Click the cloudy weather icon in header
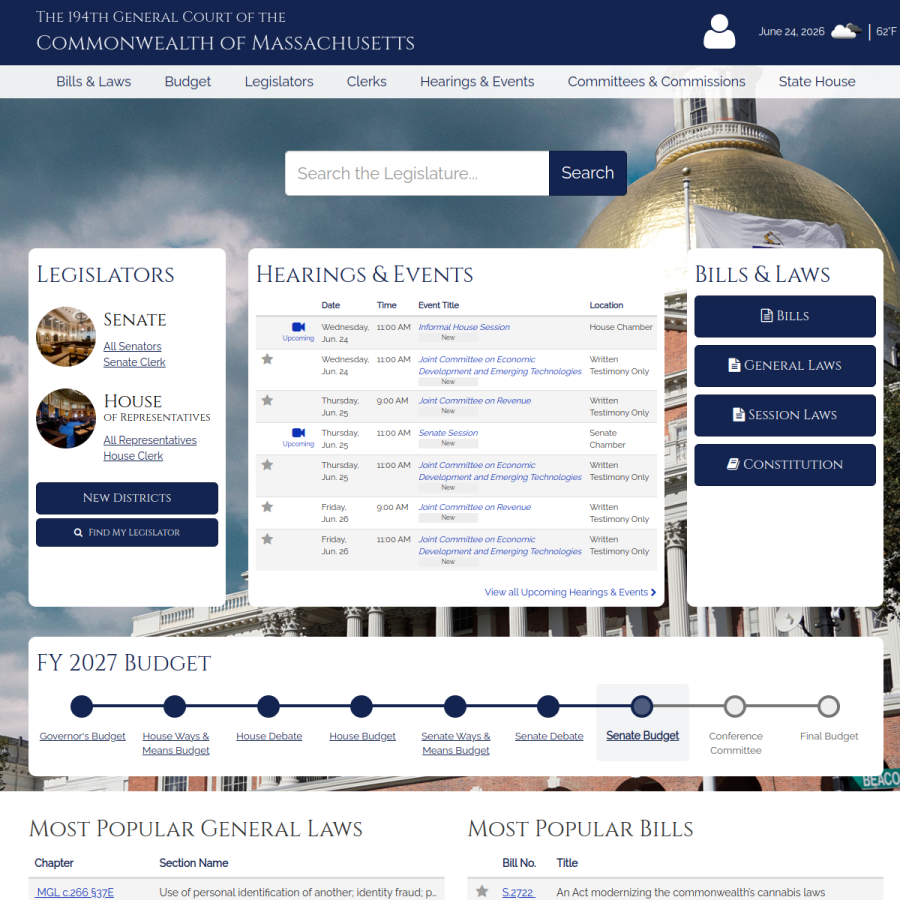This screenshot has height=900, width=900. 846,31
